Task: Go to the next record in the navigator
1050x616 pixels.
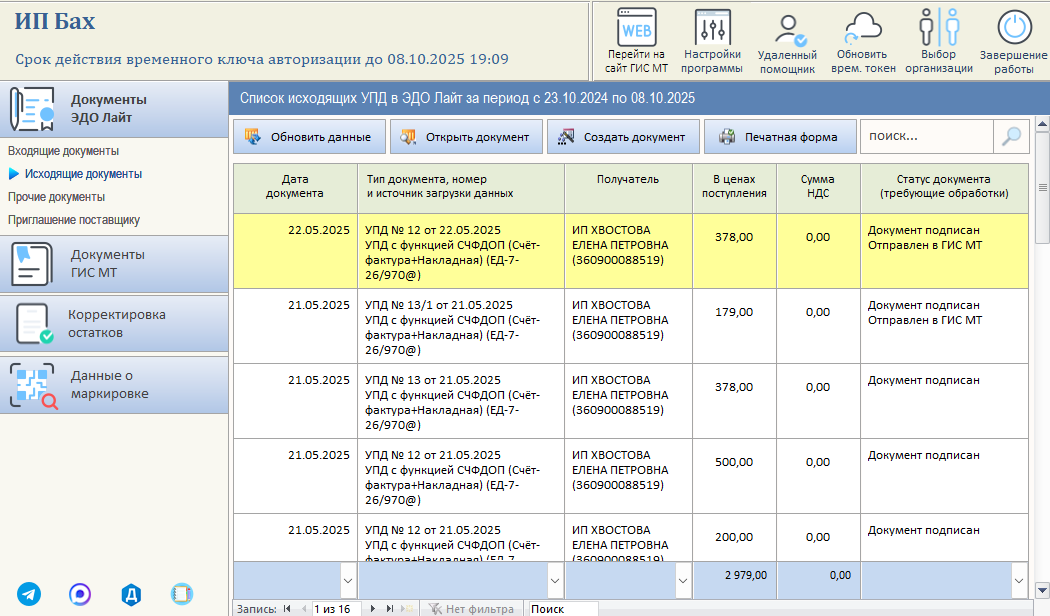Action: [x=373, y=609]
